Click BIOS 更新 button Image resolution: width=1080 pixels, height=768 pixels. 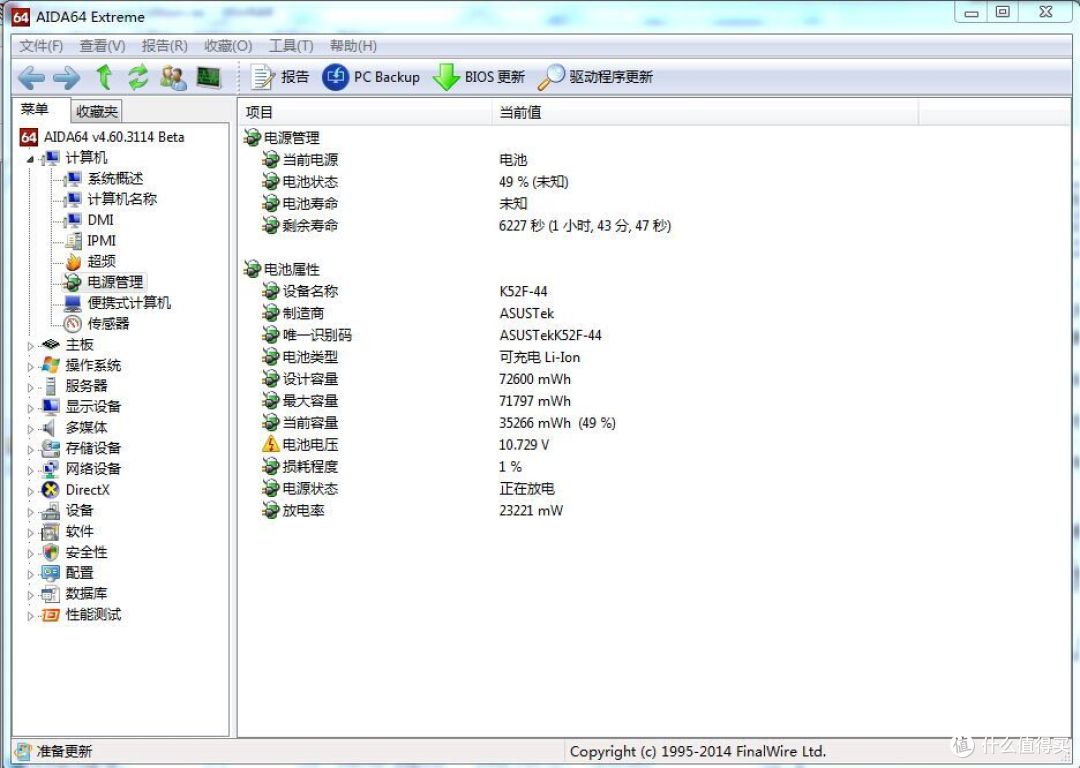click(479, 77)
